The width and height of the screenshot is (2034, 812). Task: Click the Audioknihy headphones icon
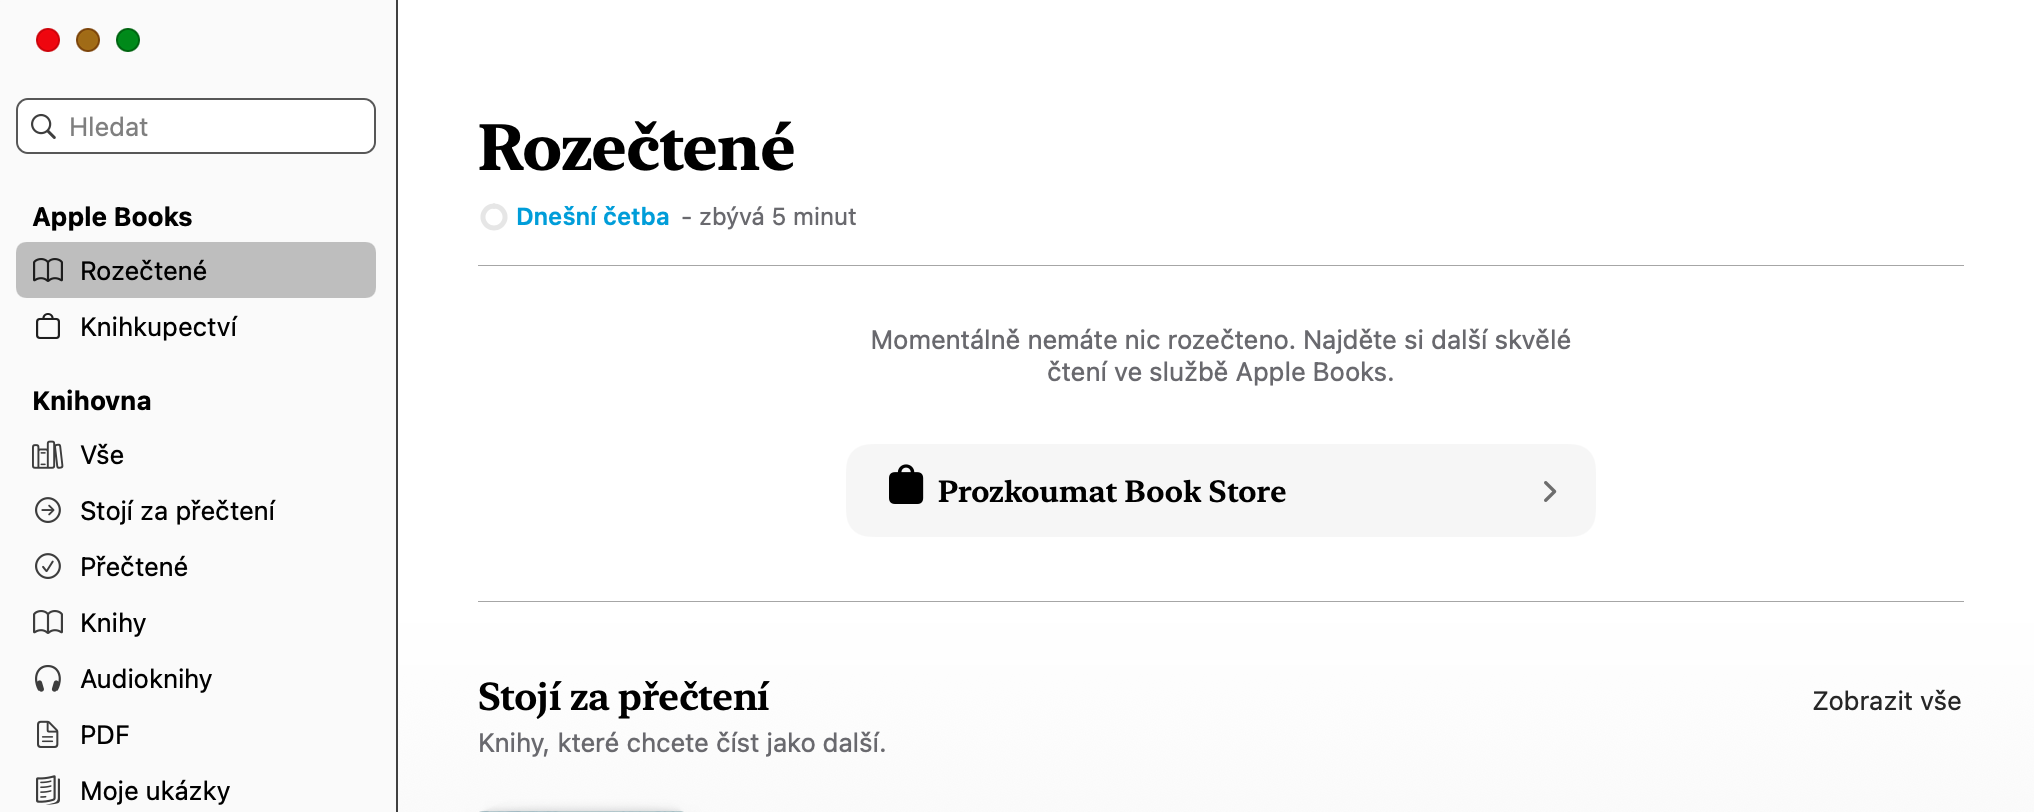click(x=48, y=679)
